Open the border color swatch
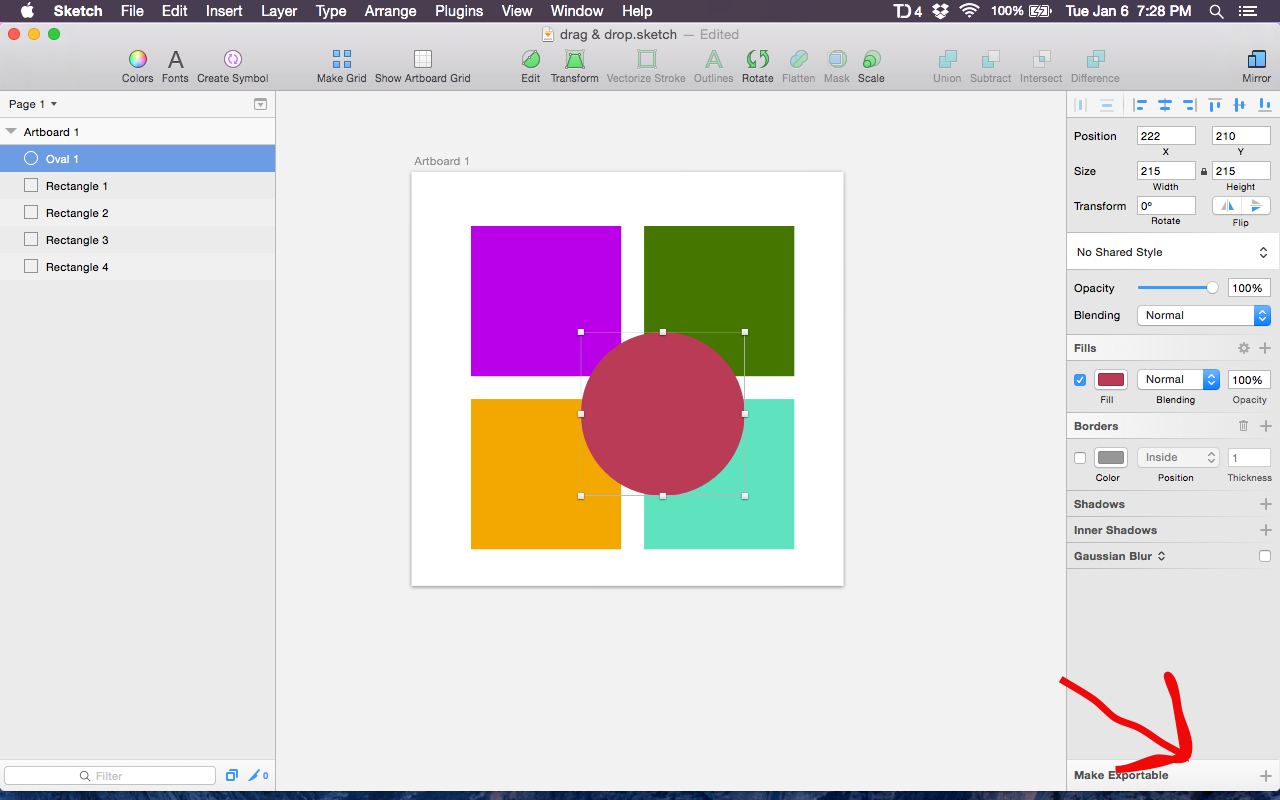This screenshot has width=1280, height=800. pos(1111,458)
